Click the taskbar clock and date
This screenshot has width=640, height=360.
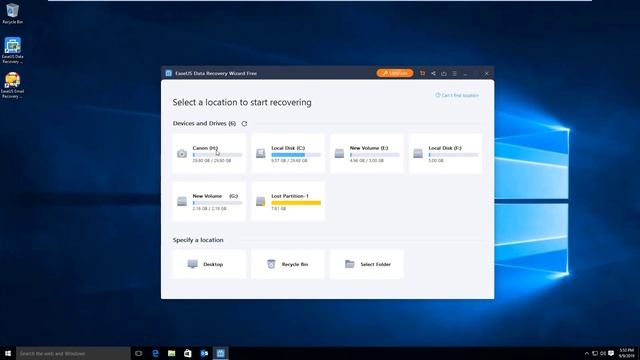pos(627,353)
